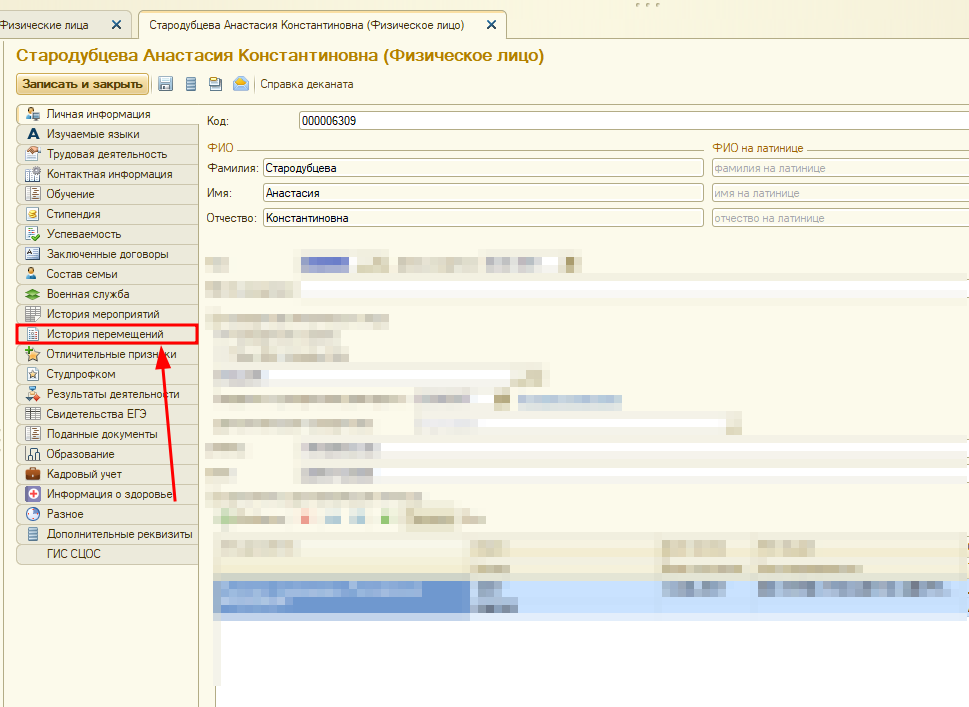Screen dimensions: 969x707
Task: Click the Фамилия field containing Стародубцева
Action: click(x=483, y=168)
